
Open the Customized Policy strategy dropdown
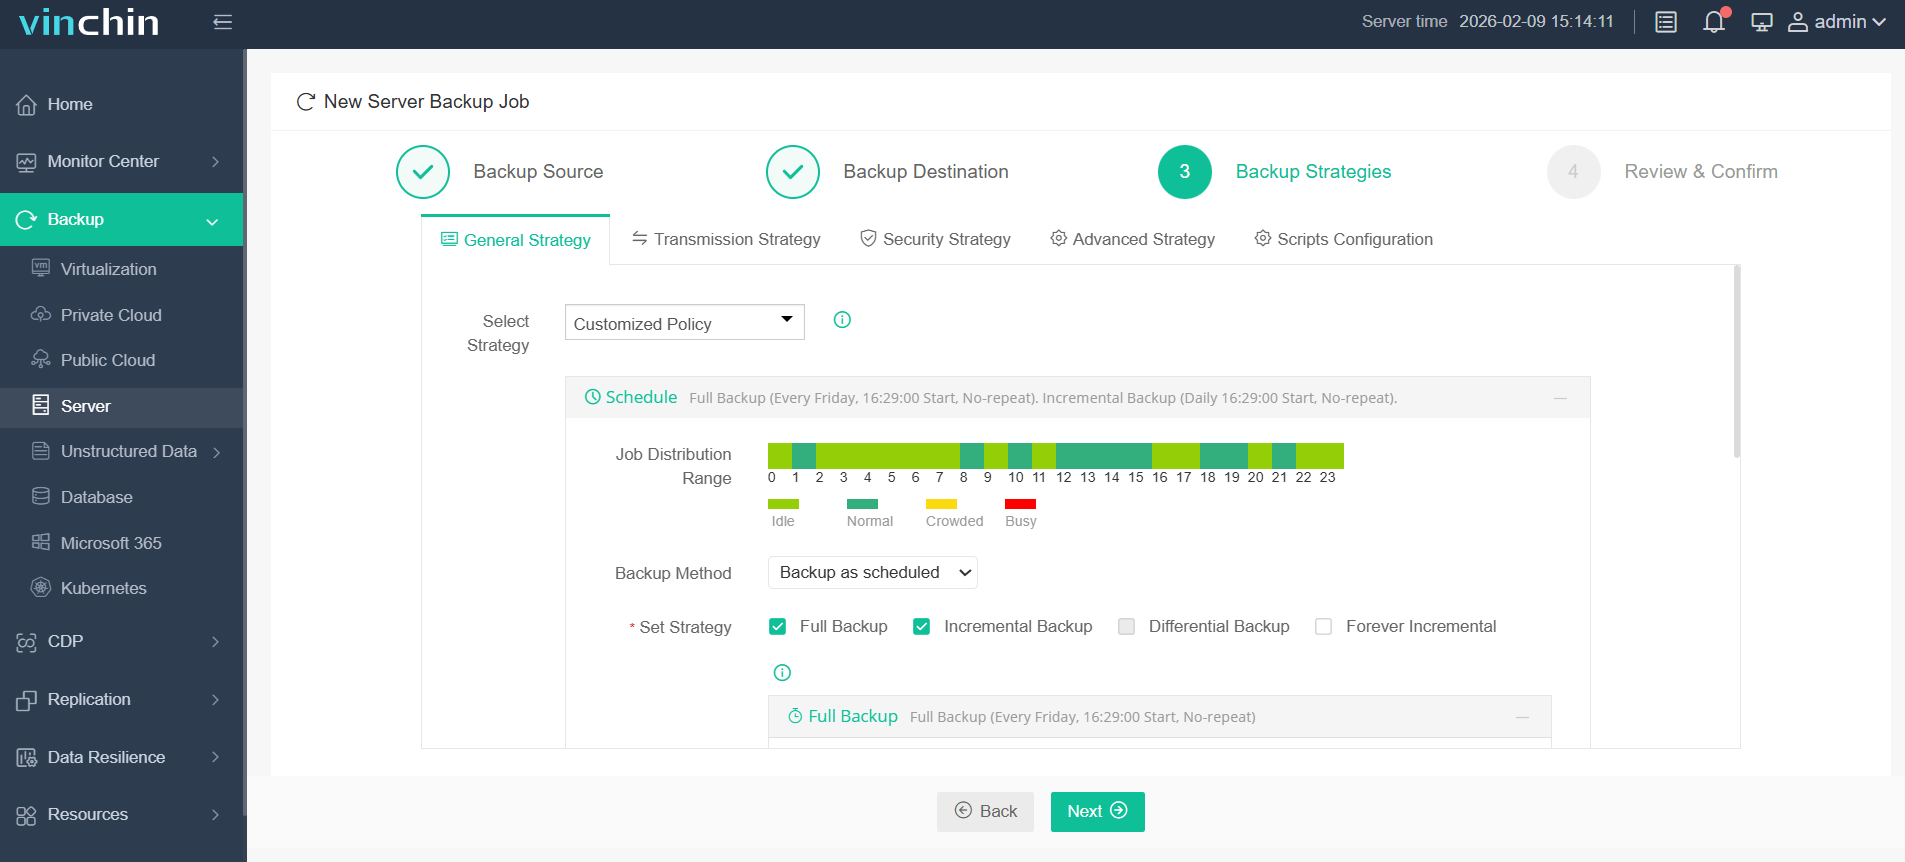pos(684,323)
